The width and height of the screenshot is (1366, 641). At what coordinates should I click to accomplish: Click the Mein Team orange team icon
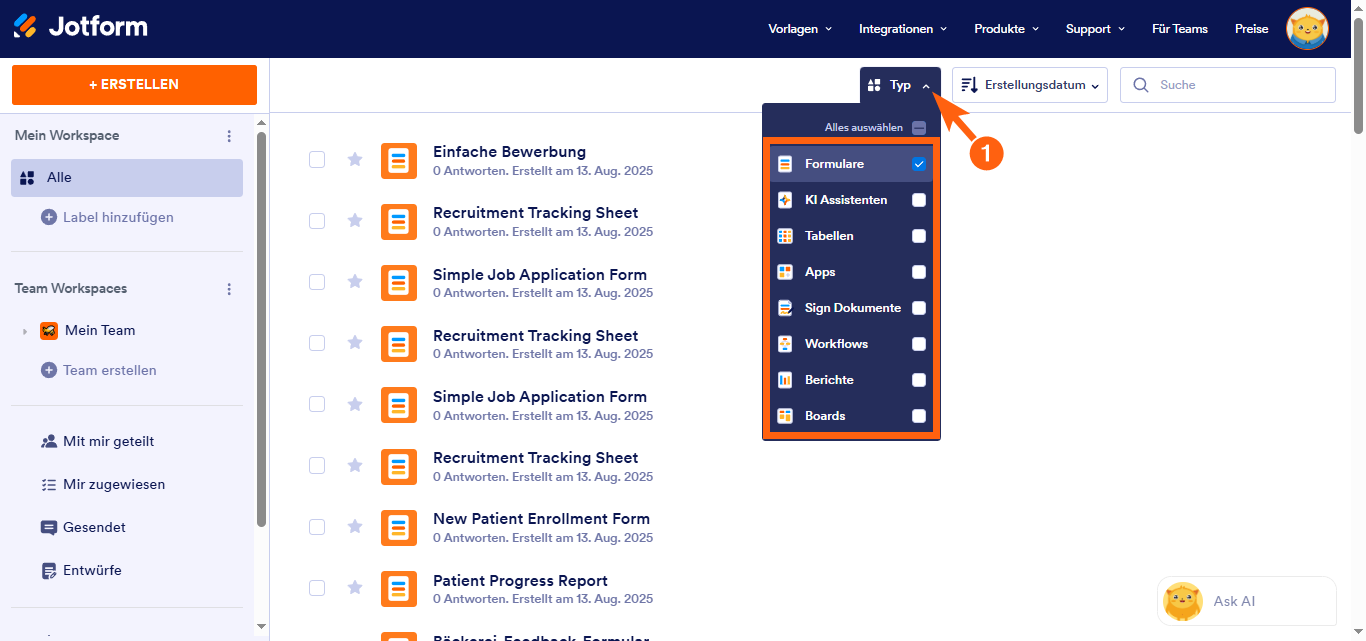[49, 330]
